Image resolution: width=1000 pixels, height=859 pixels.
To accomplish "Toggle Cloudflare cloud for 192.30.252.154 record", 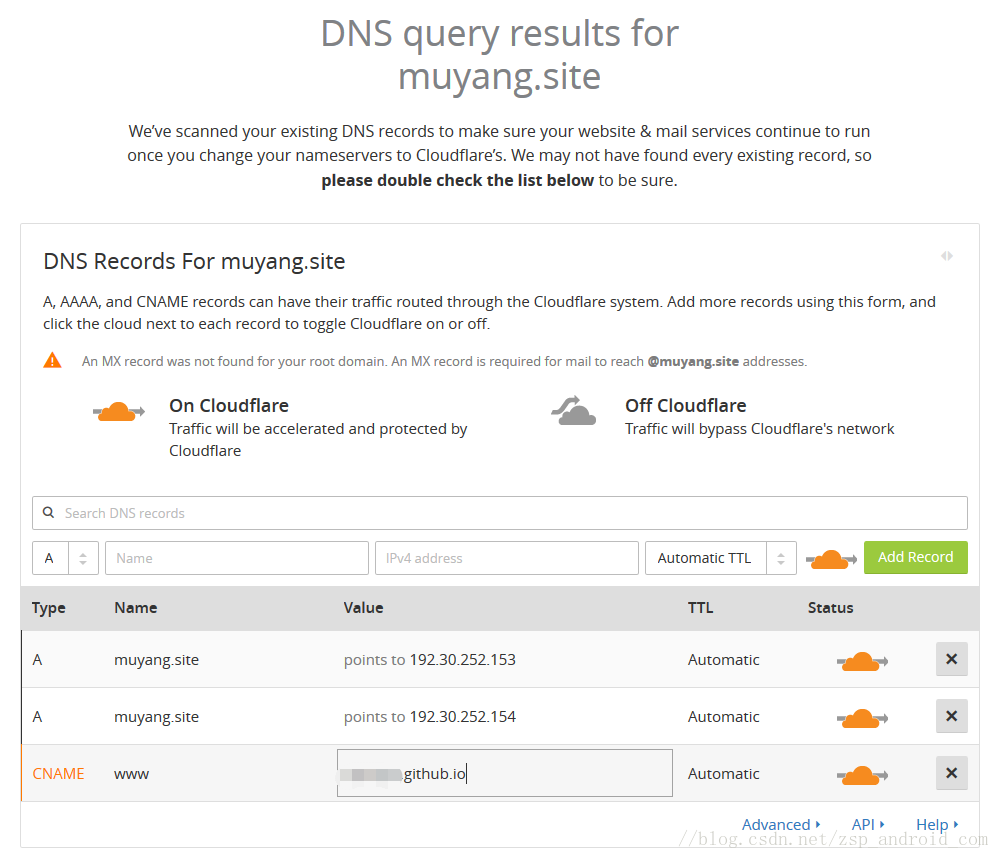I will click(862, 718).
